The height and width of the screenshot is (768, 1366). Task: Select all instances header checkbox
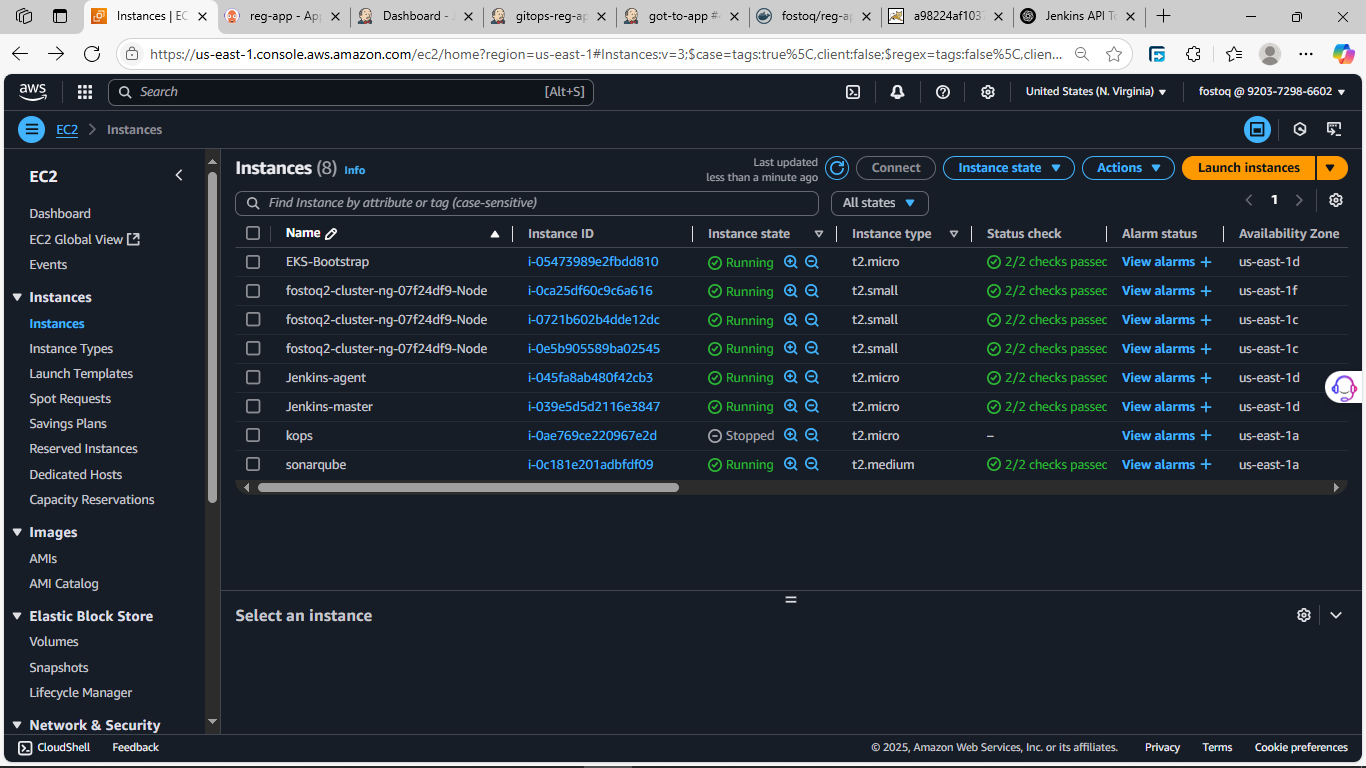(x=253, y=233)
